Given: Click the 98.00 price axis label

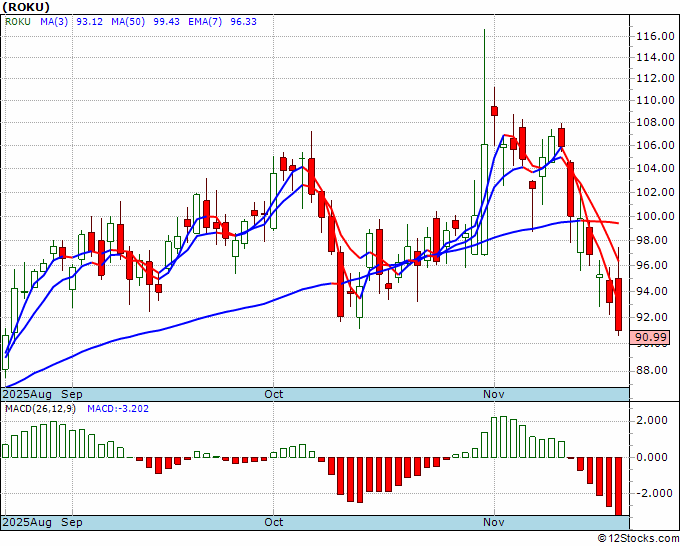Looking at the screenshot, I should point(652,240).
